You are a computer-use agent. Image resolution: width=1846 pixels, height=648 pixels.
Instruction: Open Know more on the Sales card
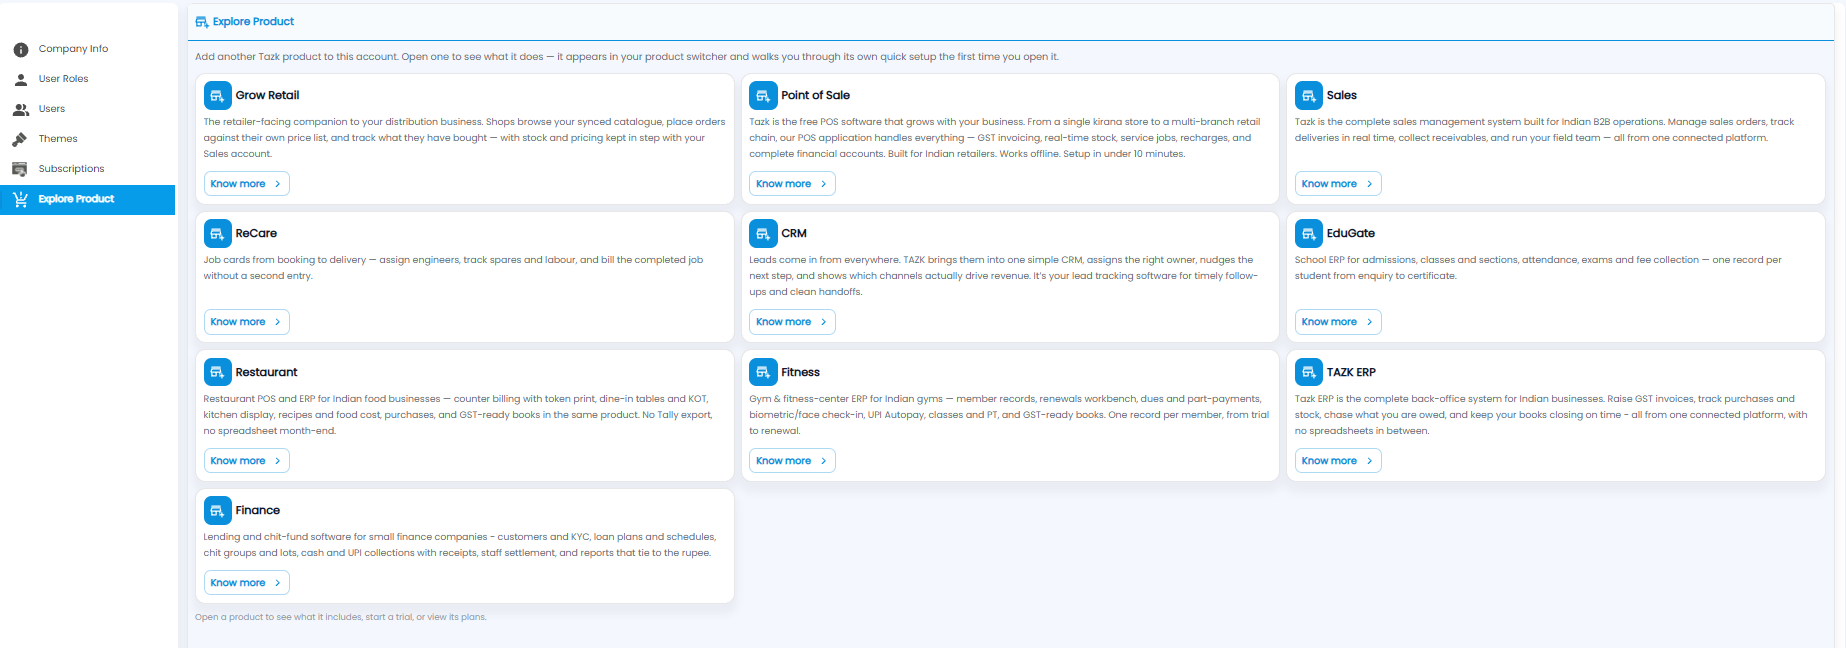[x=1338, y=184]
